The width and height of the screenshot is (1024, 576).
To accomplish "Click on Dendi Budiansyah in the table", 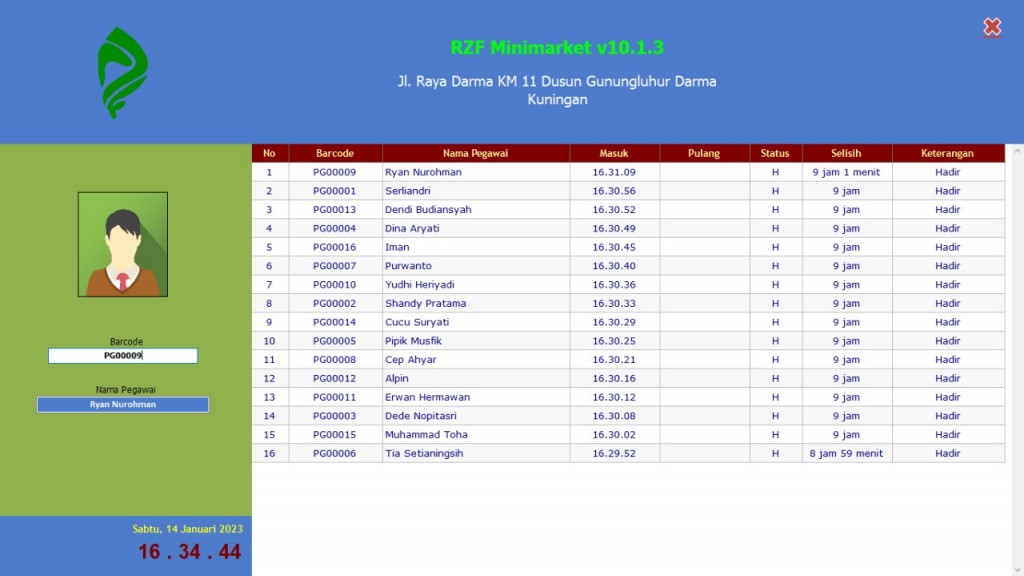I will tap(428, 210).
